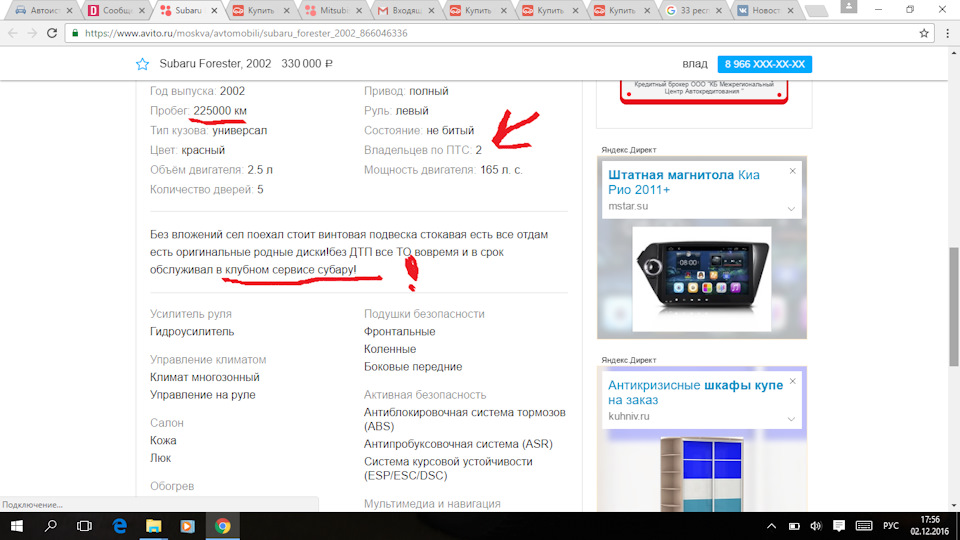The width and height of the screenshot is (960, 540).
Task: Open the clock and date in taskbar
Action: [929, 526]
